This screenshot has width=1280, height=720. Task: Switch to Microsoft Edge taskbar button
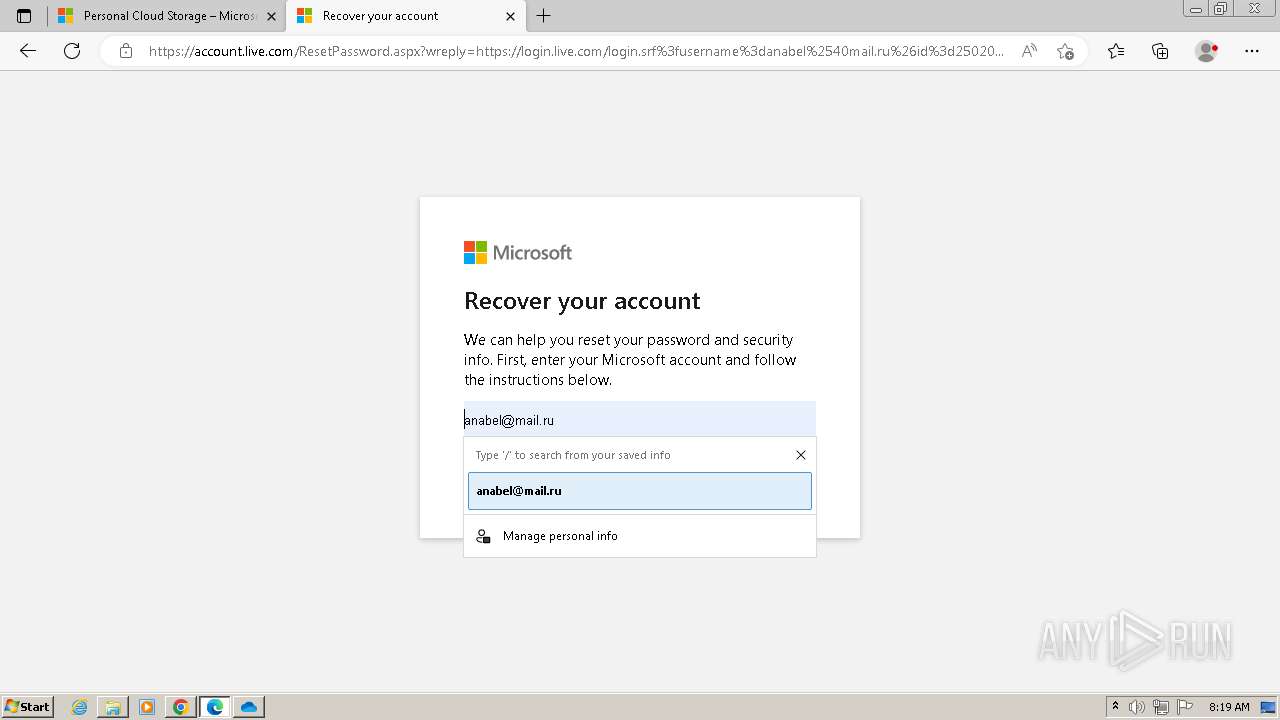[215, 707]
